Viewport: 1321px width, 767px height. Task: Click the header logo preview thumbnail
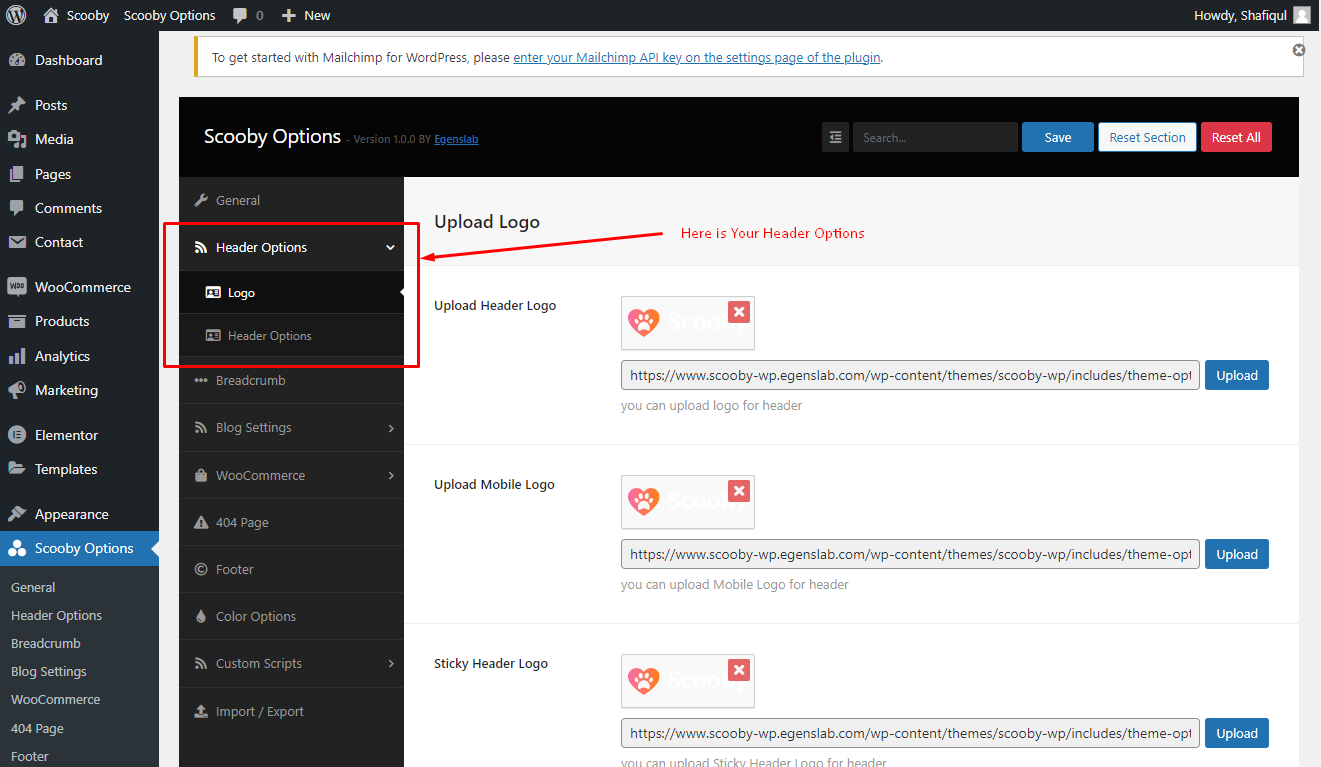[x=687, y=323]
